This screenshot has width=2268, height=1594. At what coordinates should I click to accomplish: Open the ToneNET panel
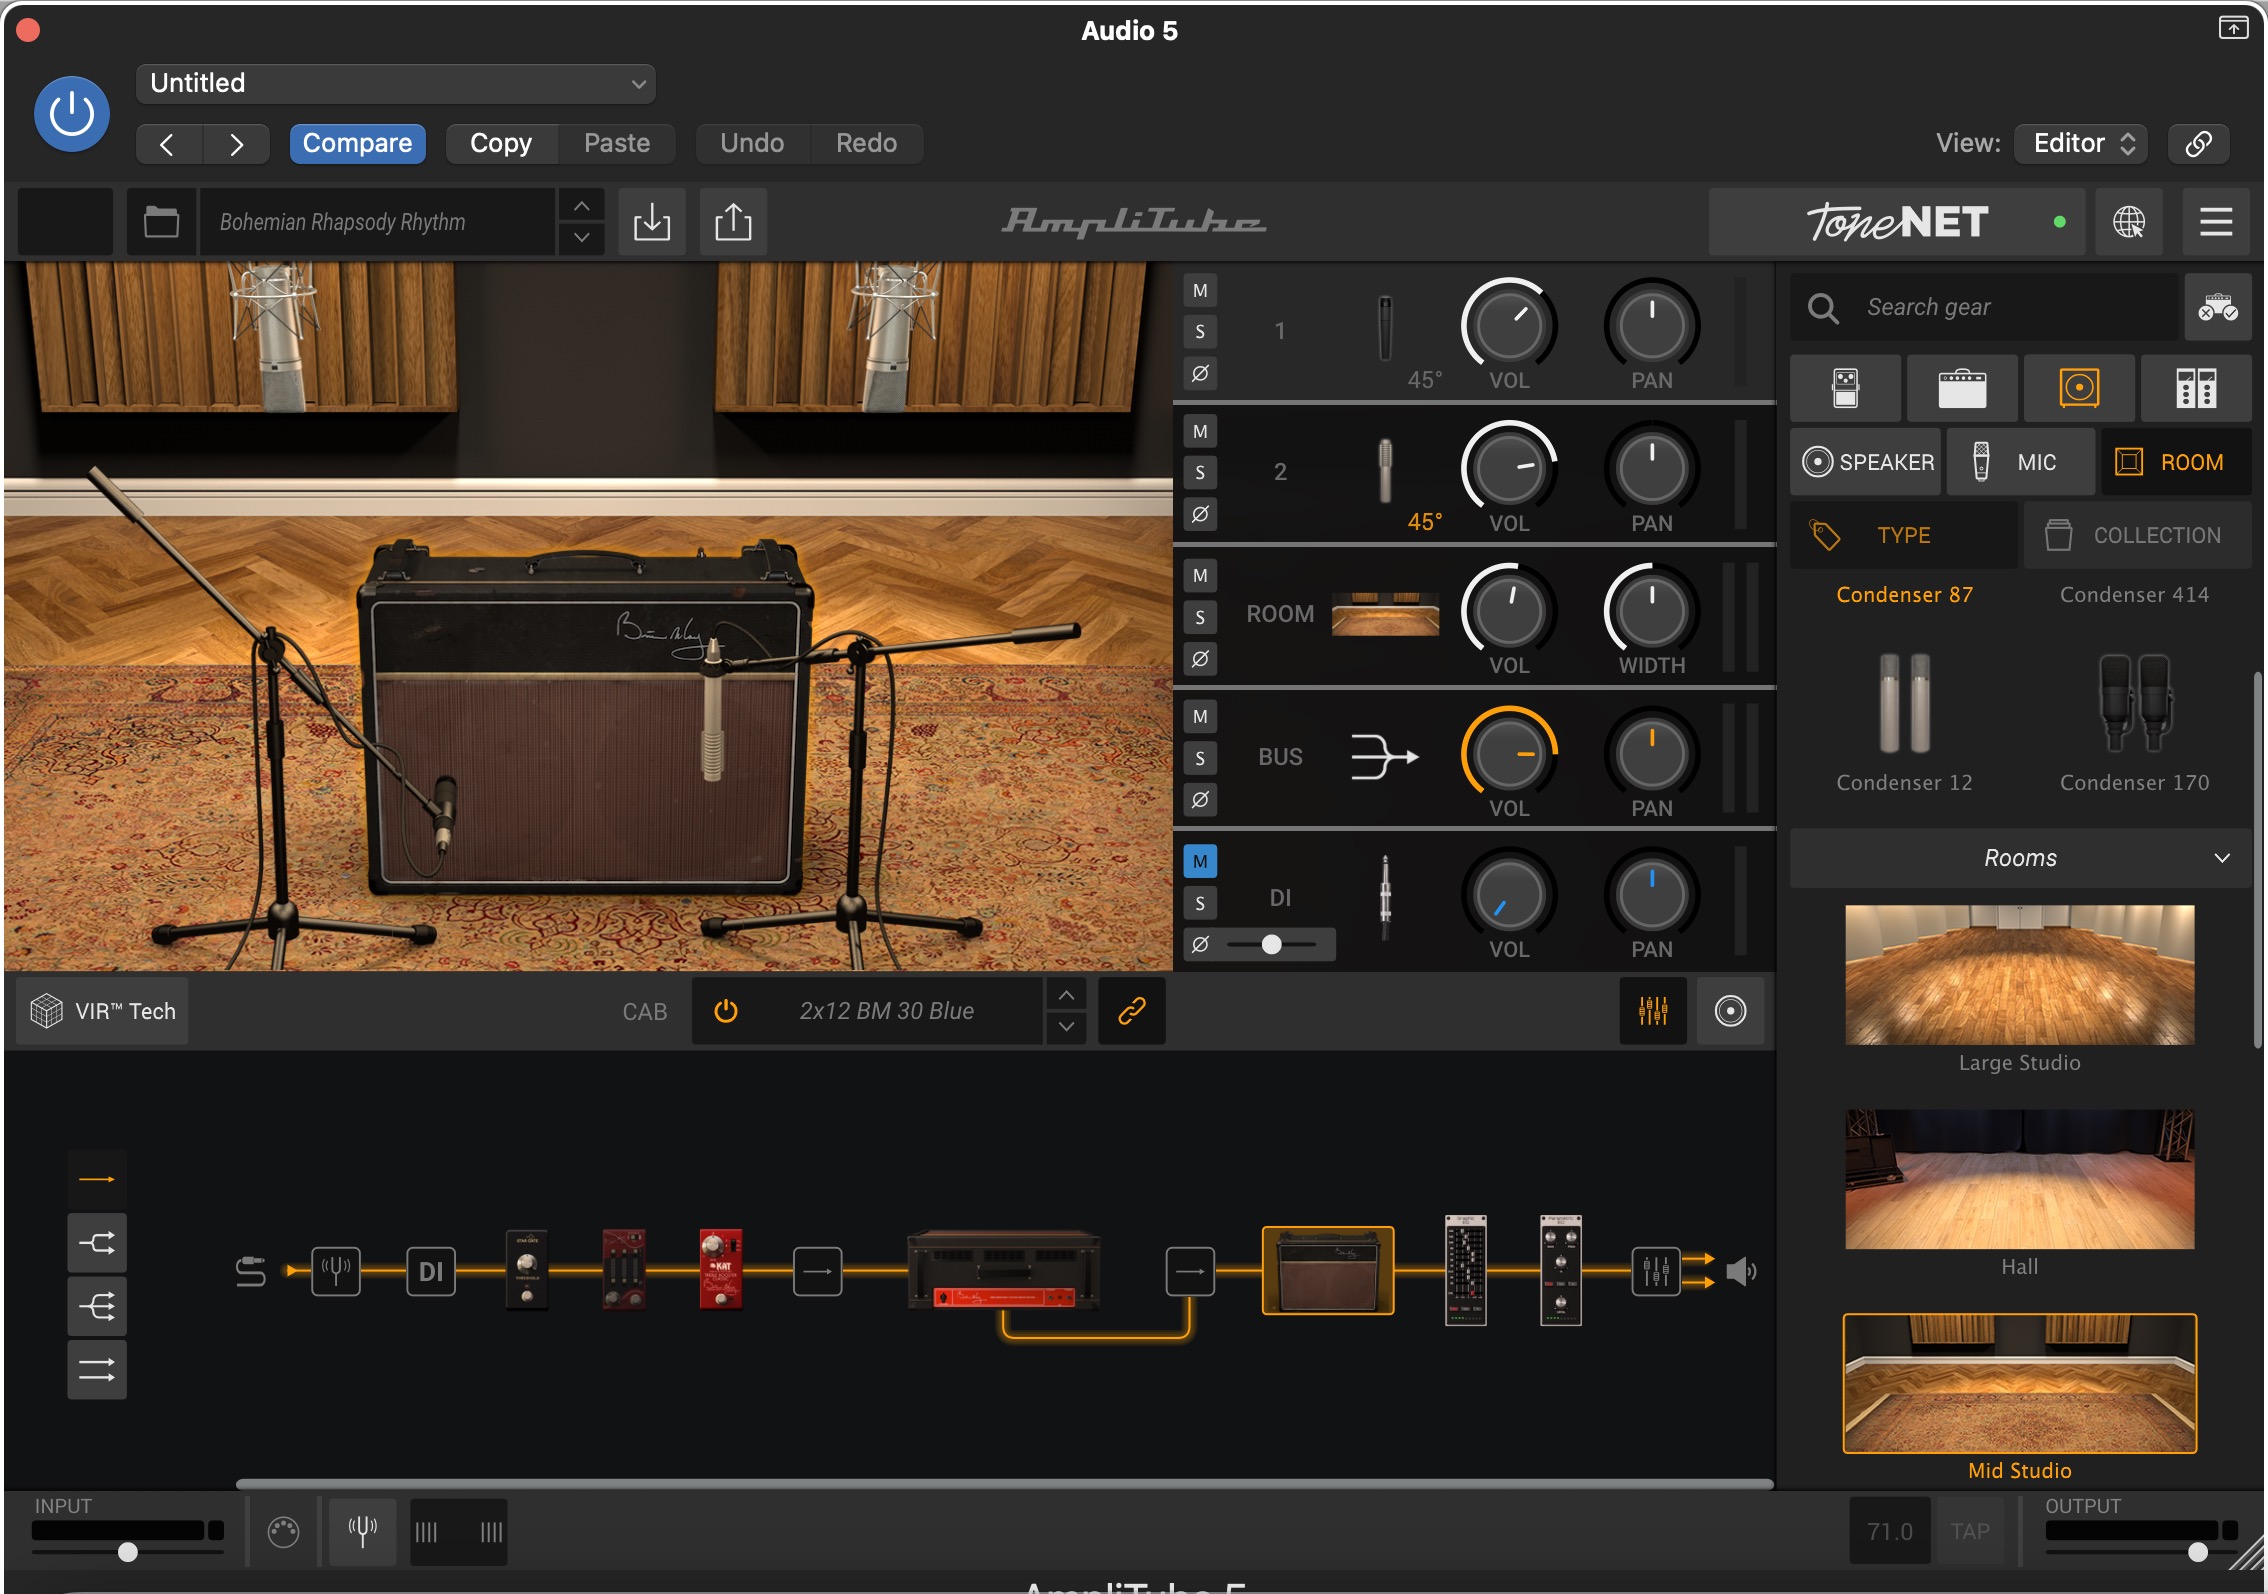1896,222
